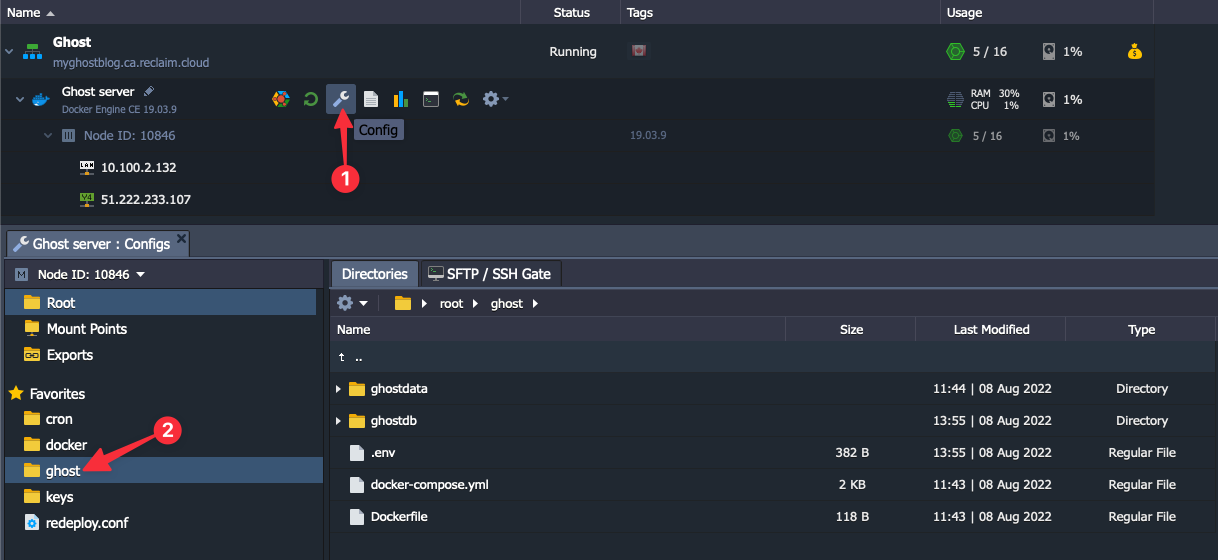
Task: Click LAN icon beside 10.100.2.132
Action: (x=87, y=167)
